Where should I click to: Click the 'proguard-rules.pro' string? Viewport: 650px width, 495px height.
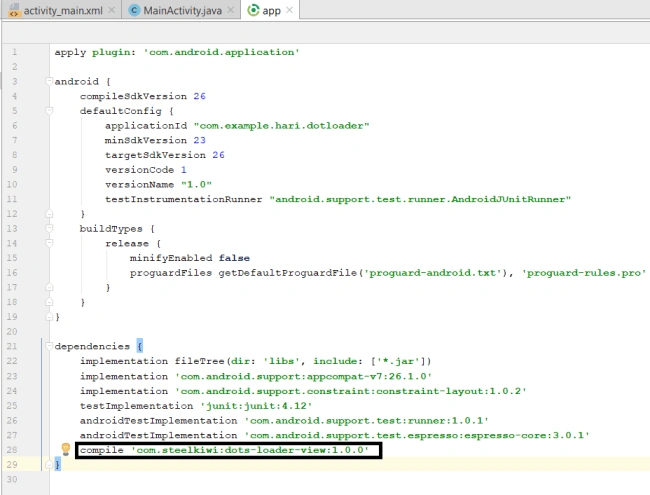click(x=584, y=273)
